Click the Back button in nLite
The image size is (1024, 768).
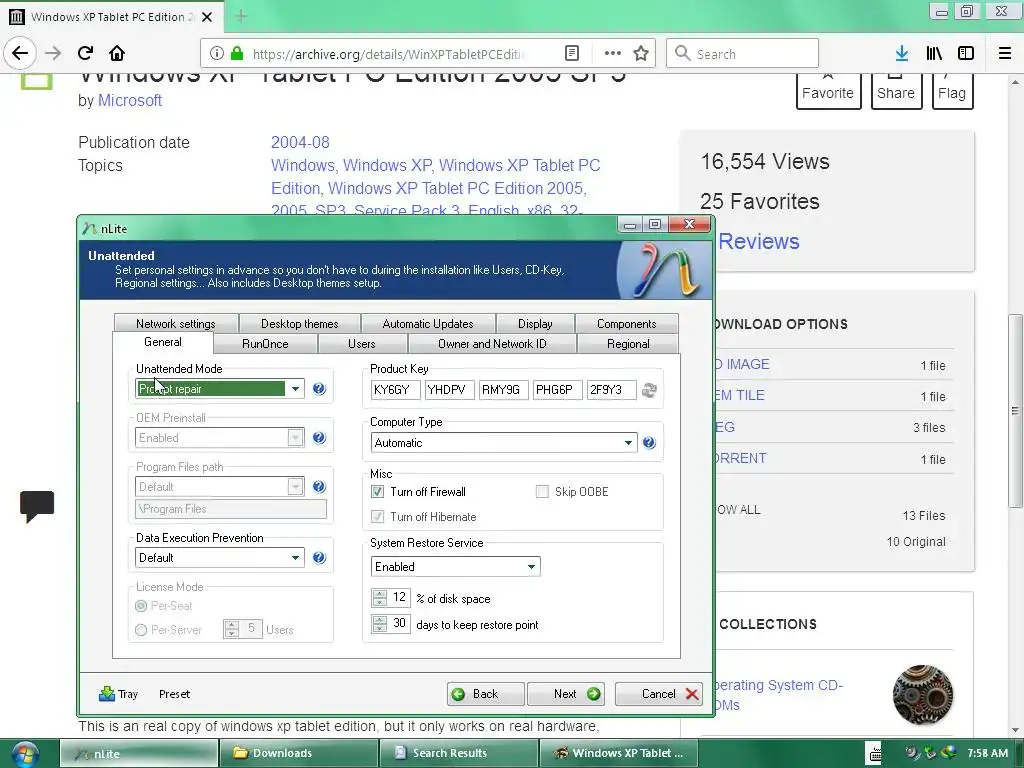click(485, 694)
